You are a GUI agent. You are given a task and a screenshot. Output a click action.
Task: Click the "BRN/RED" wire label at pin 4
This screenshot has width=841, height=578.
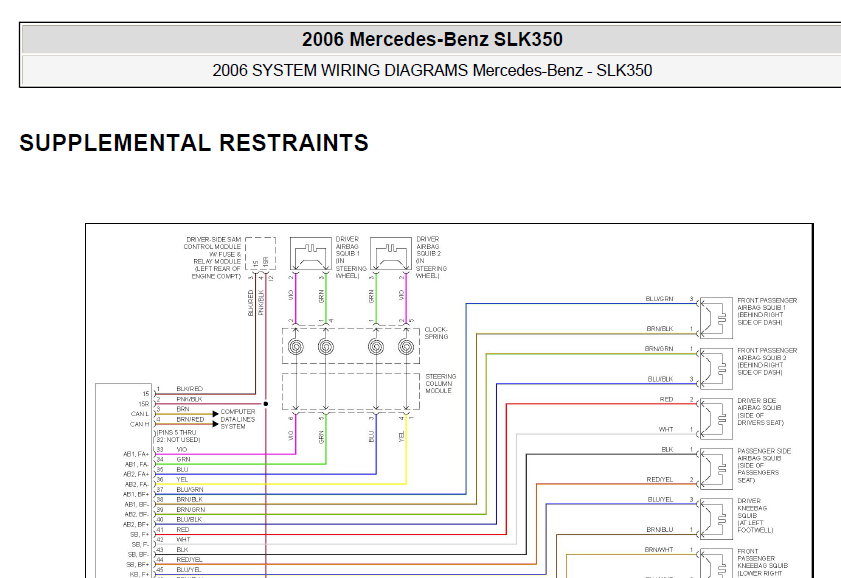point(190,419)
